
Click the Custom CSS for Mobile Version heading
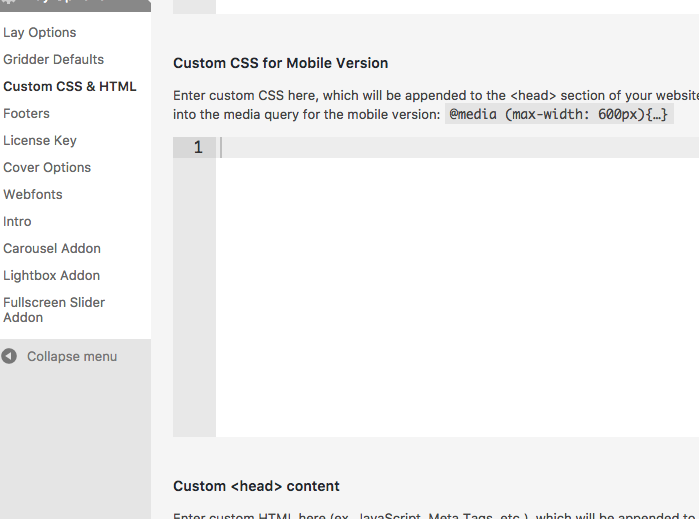(x=280, y=63)
